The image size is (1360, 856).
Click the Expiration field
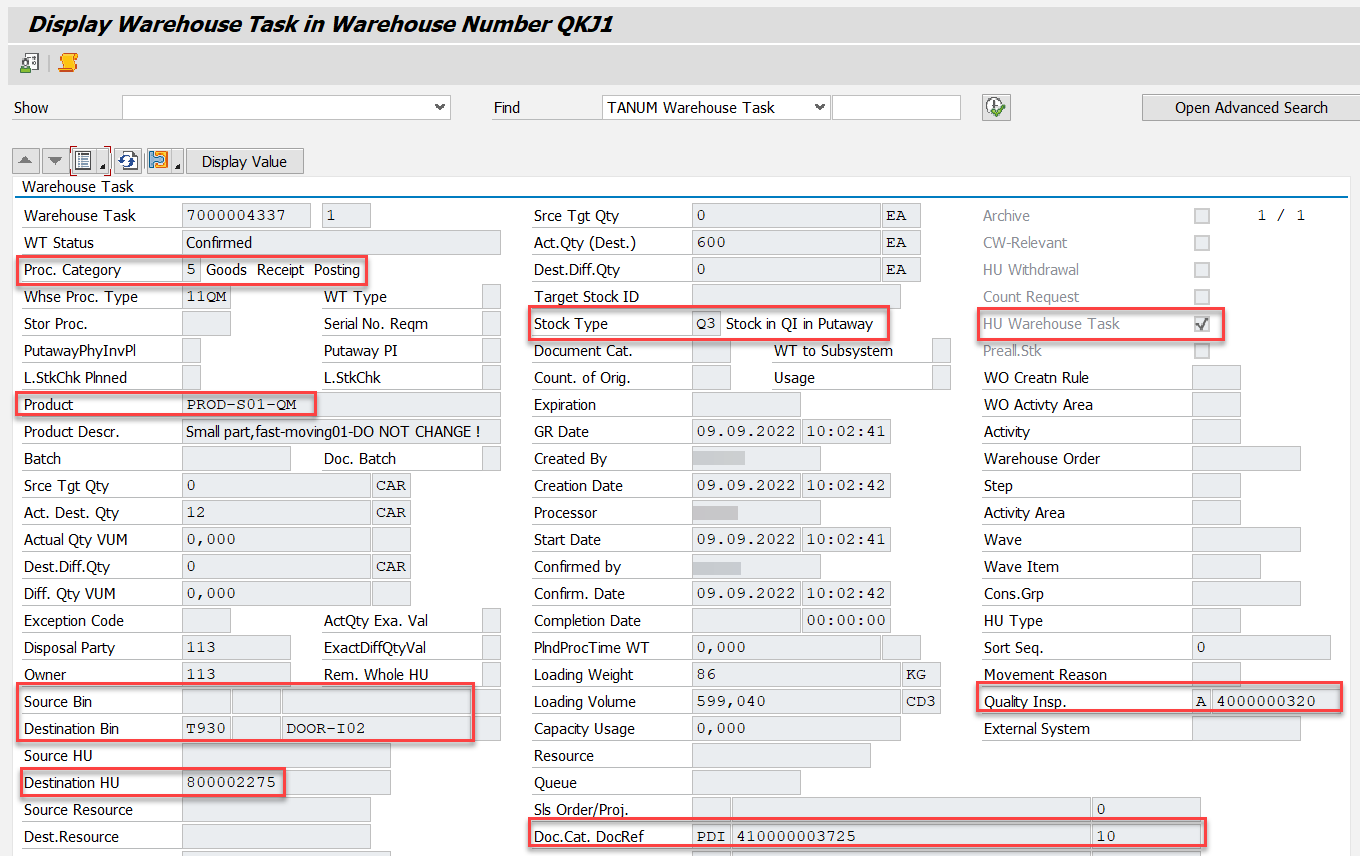[x=746, y=405]
